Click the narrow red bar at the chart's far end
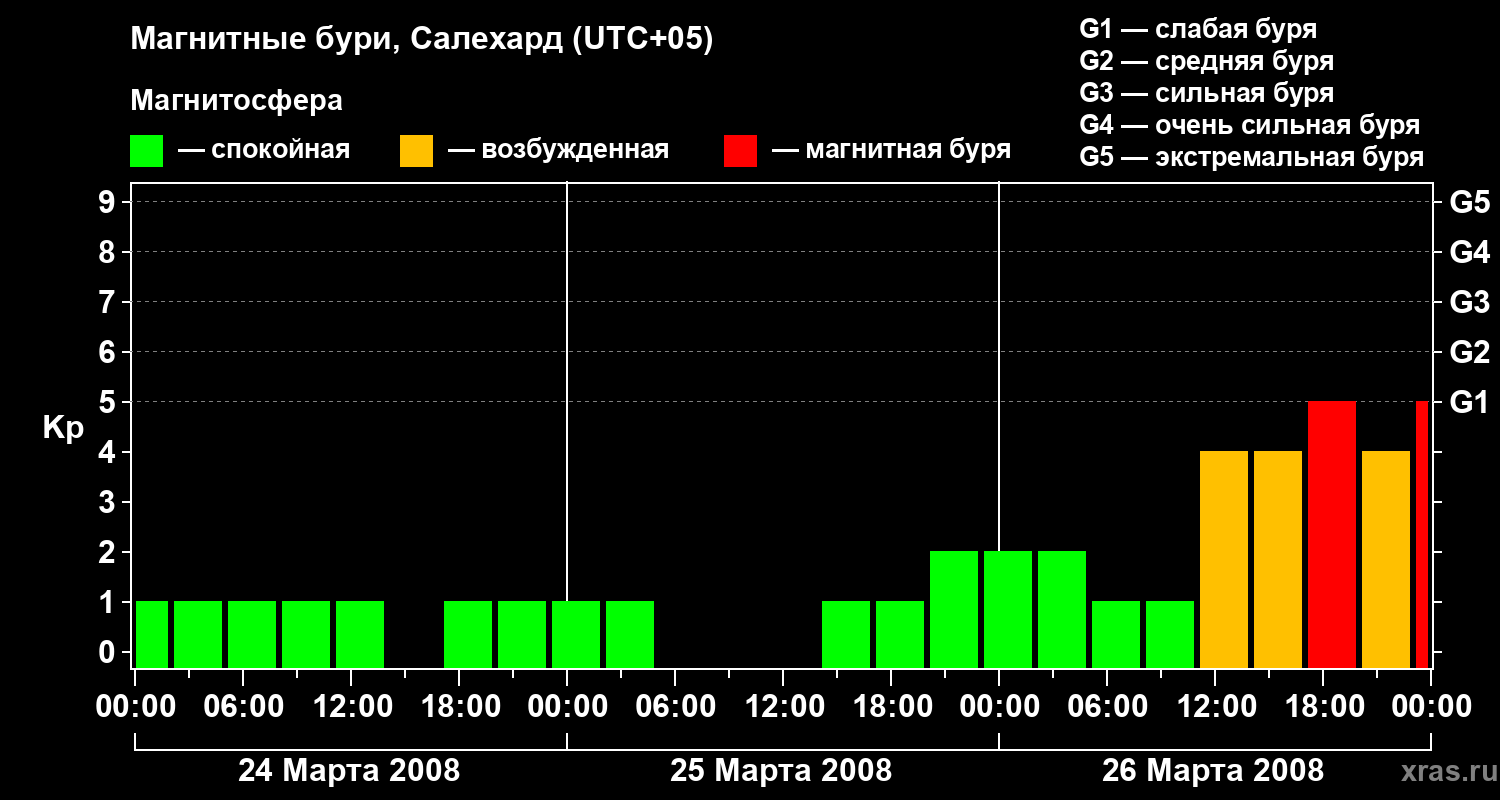This screenshot has width=1500, height=800. click(x=1422, y=534)
